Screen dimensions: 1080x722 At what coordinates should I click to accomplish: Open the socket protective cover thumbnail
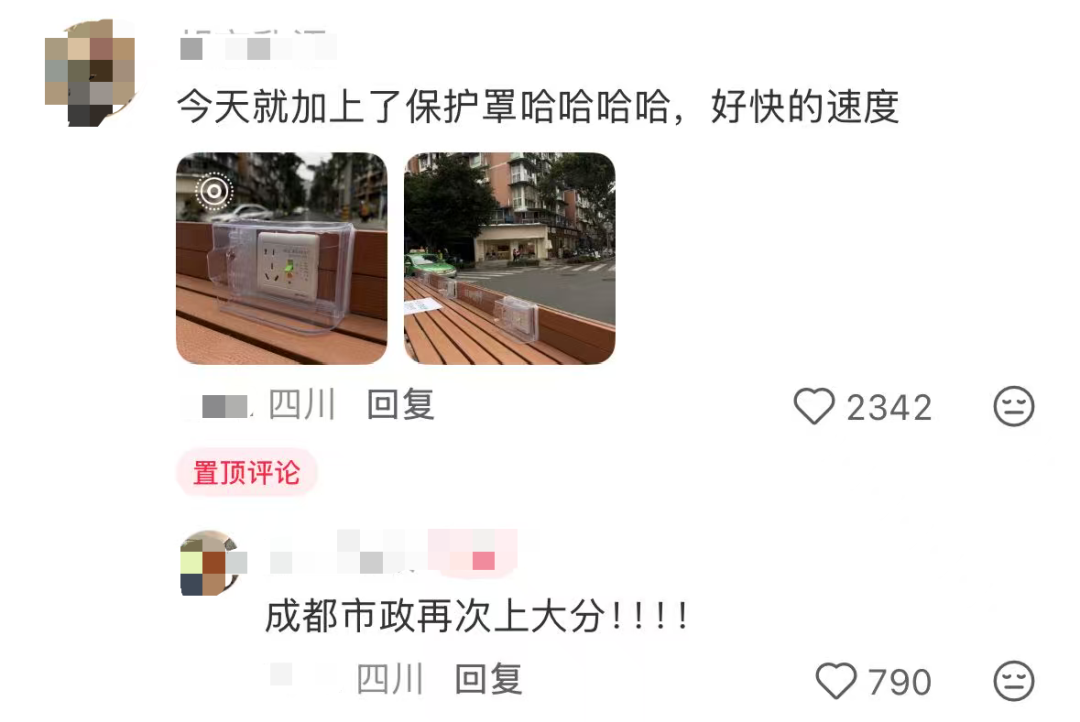pyautogui.click(x=282, y=258)
